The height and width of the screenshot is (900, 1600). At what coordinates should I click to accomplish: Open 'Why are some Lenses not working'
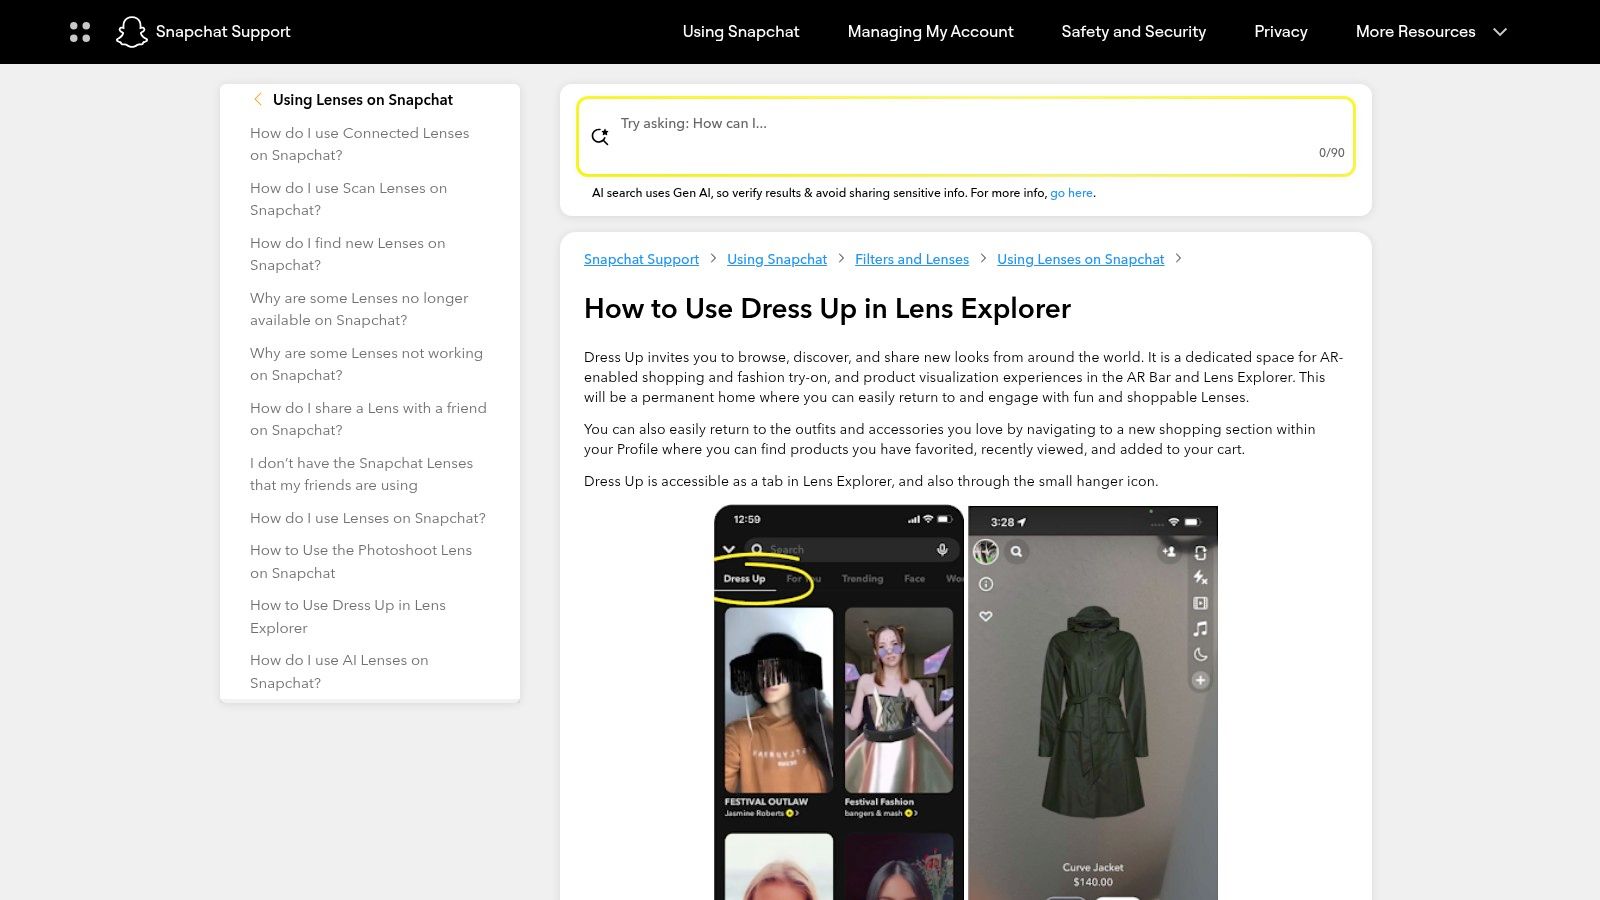pyautogui.click(x=366, y=364)
